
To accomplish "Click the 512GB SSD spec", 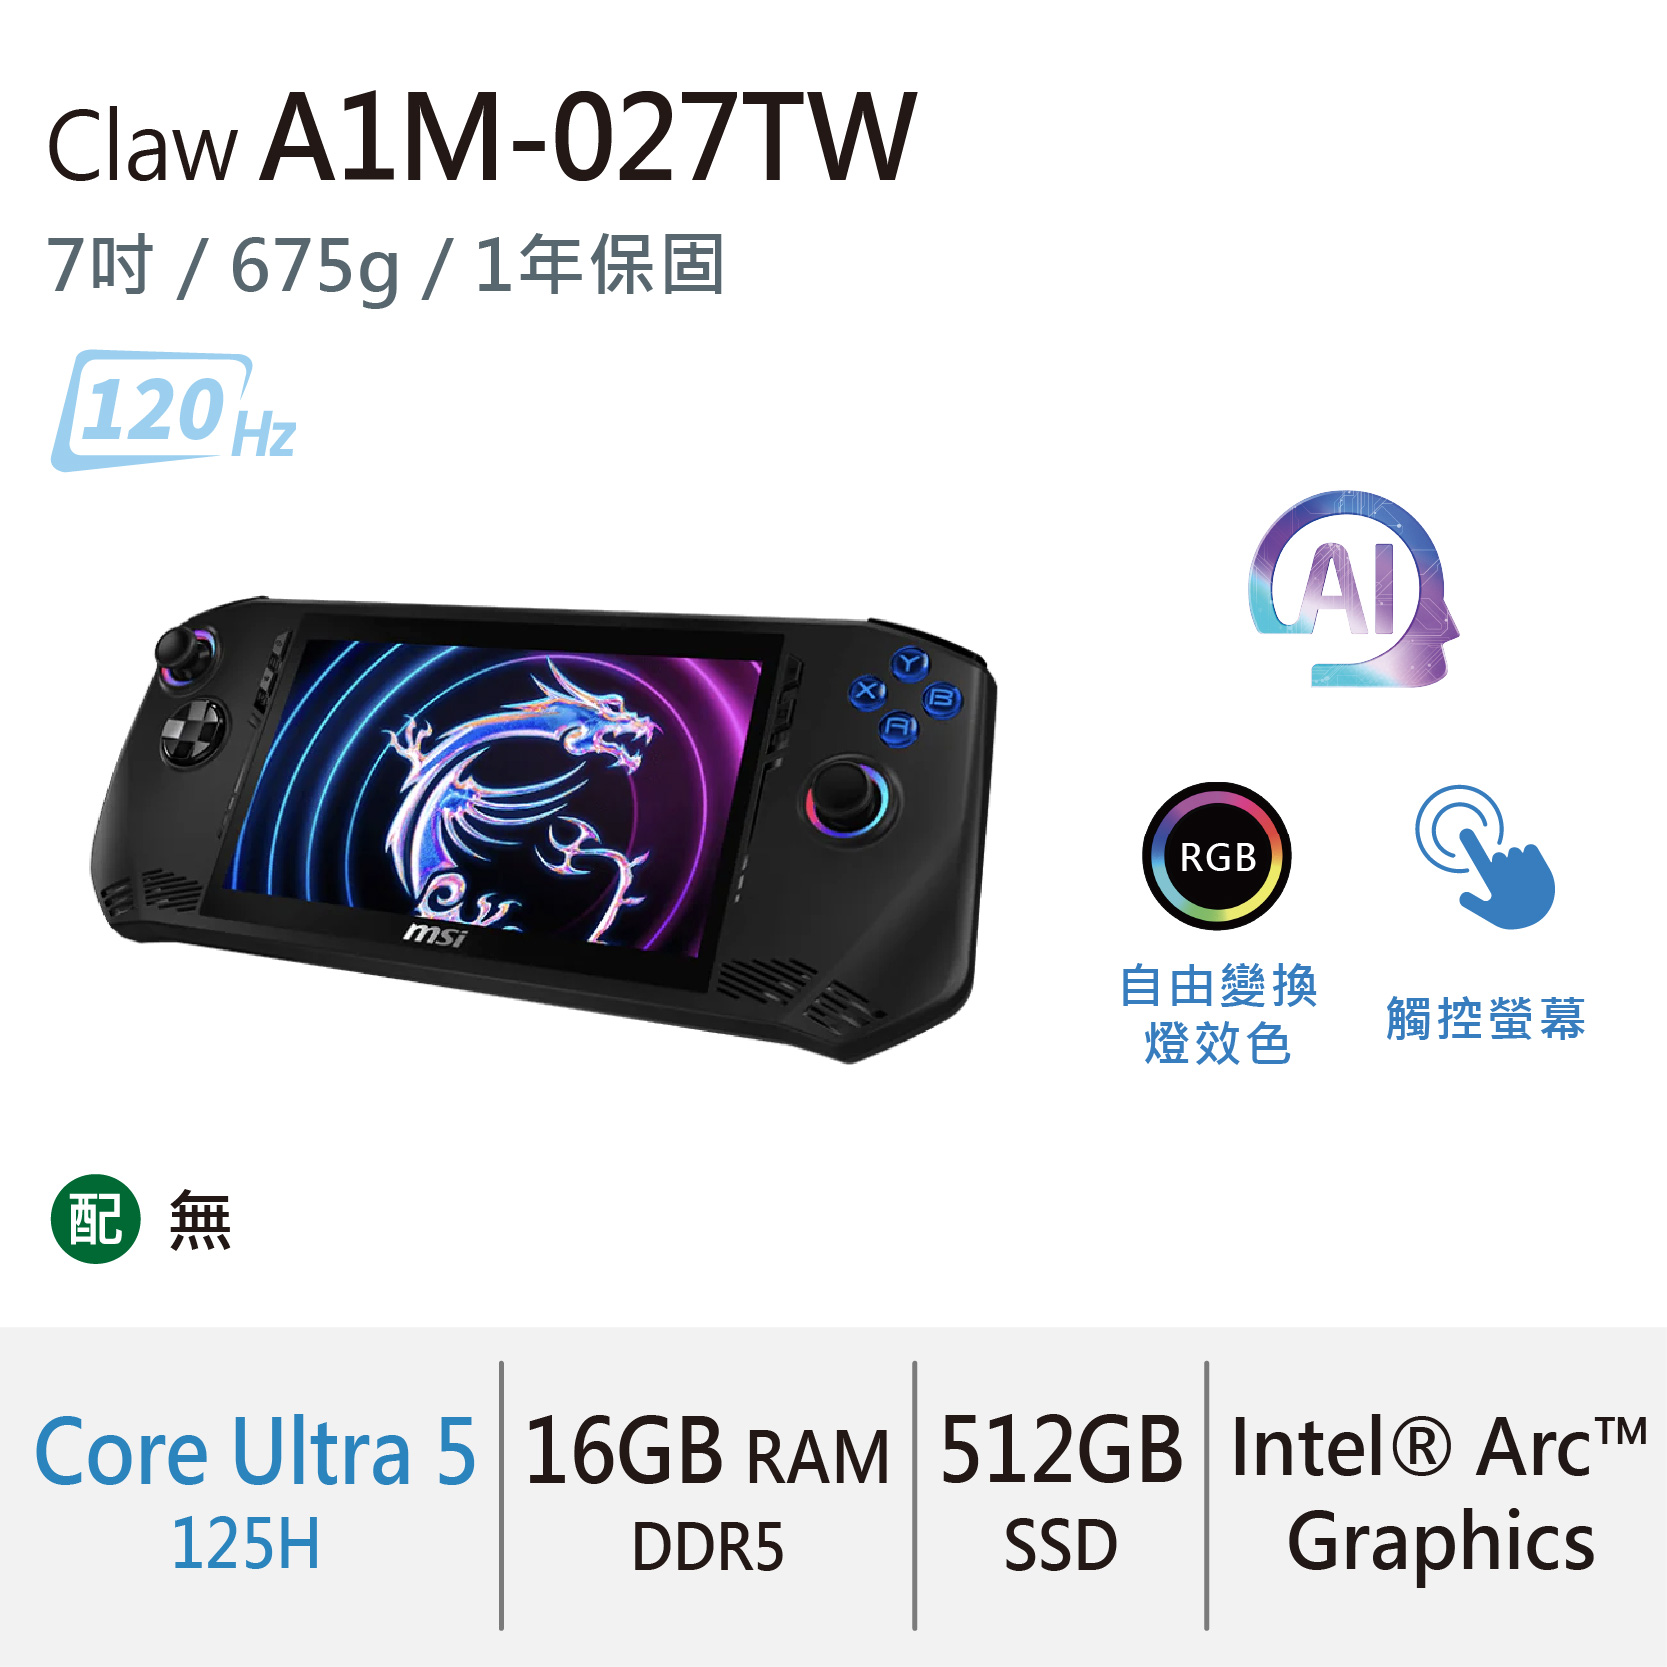I will (1061, 1492).
